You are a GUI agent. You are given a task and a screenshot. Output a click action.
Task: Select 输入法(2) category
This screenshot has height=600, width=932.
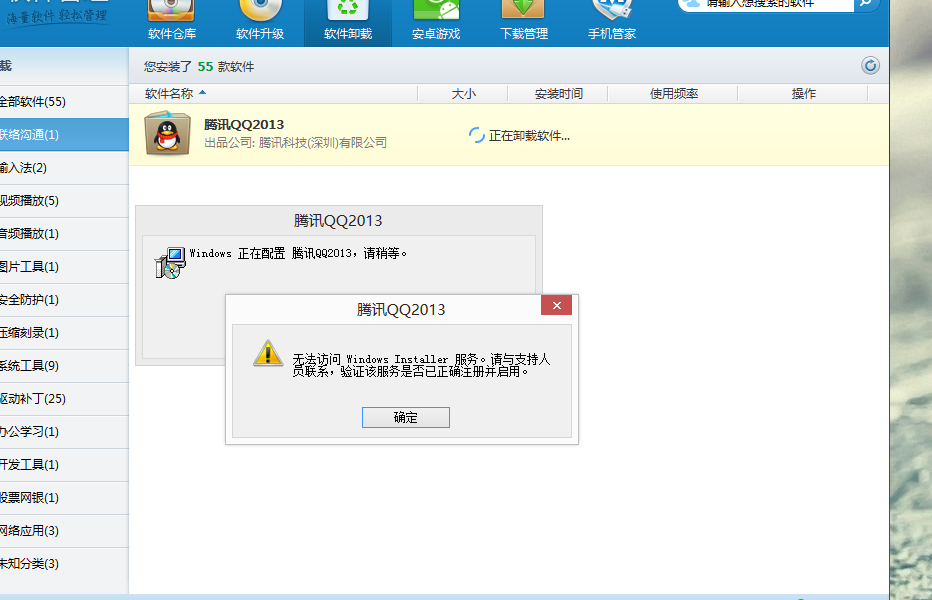[64, 168]
